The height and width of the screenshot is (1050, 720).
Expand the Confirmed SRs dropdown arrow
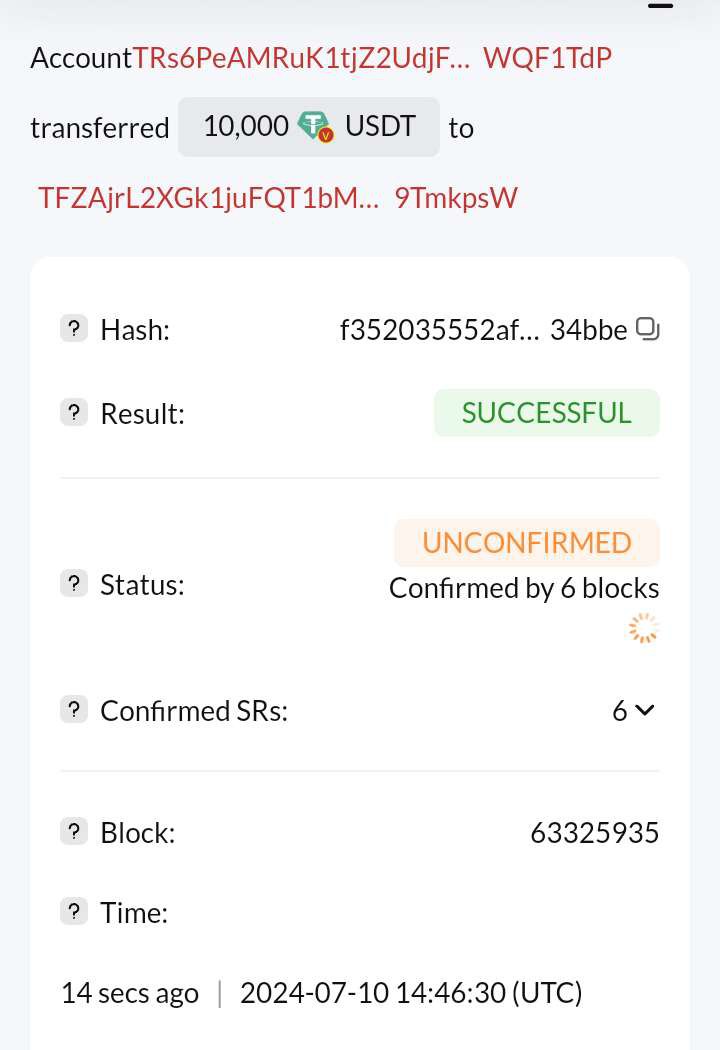click(645, 710)
